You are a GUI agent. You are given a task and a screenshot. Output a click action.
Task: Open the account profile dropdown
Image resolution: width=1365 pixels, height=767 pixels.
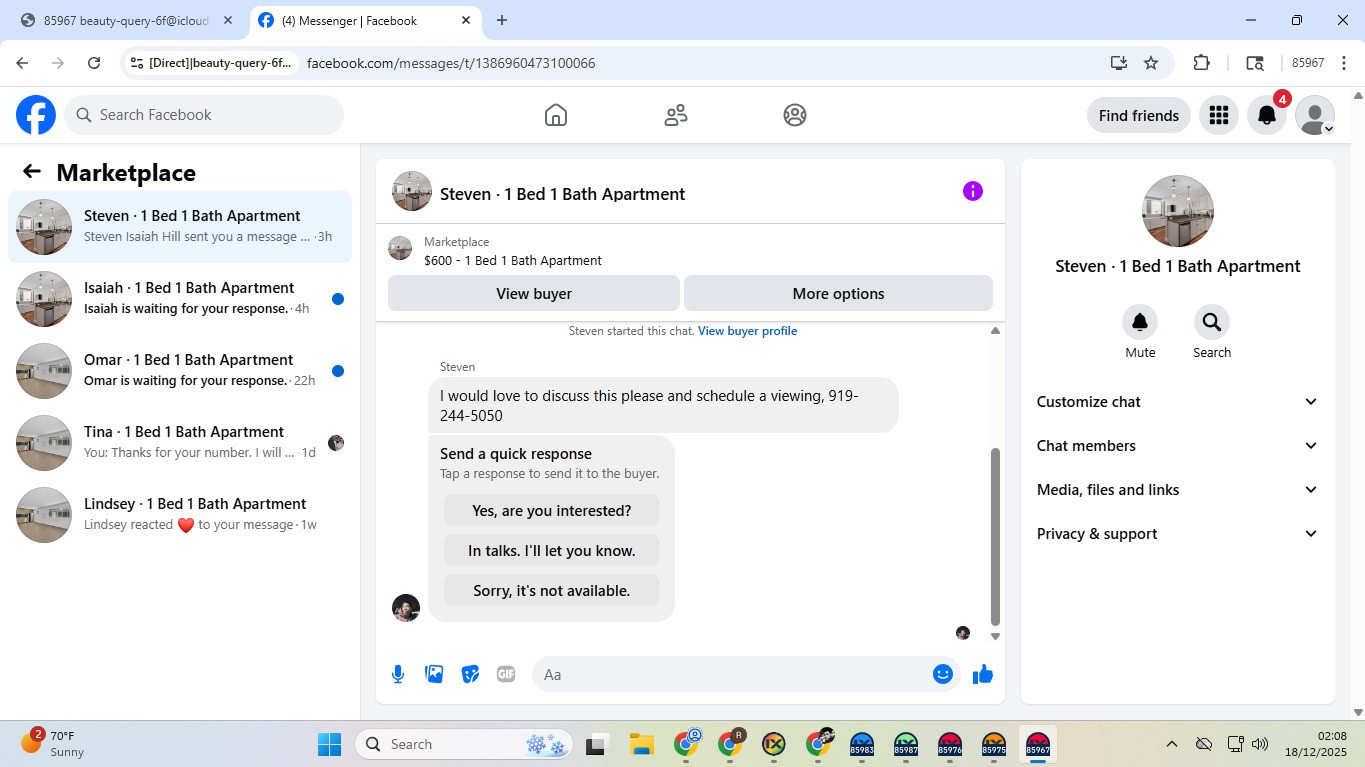click(1315, 115)
